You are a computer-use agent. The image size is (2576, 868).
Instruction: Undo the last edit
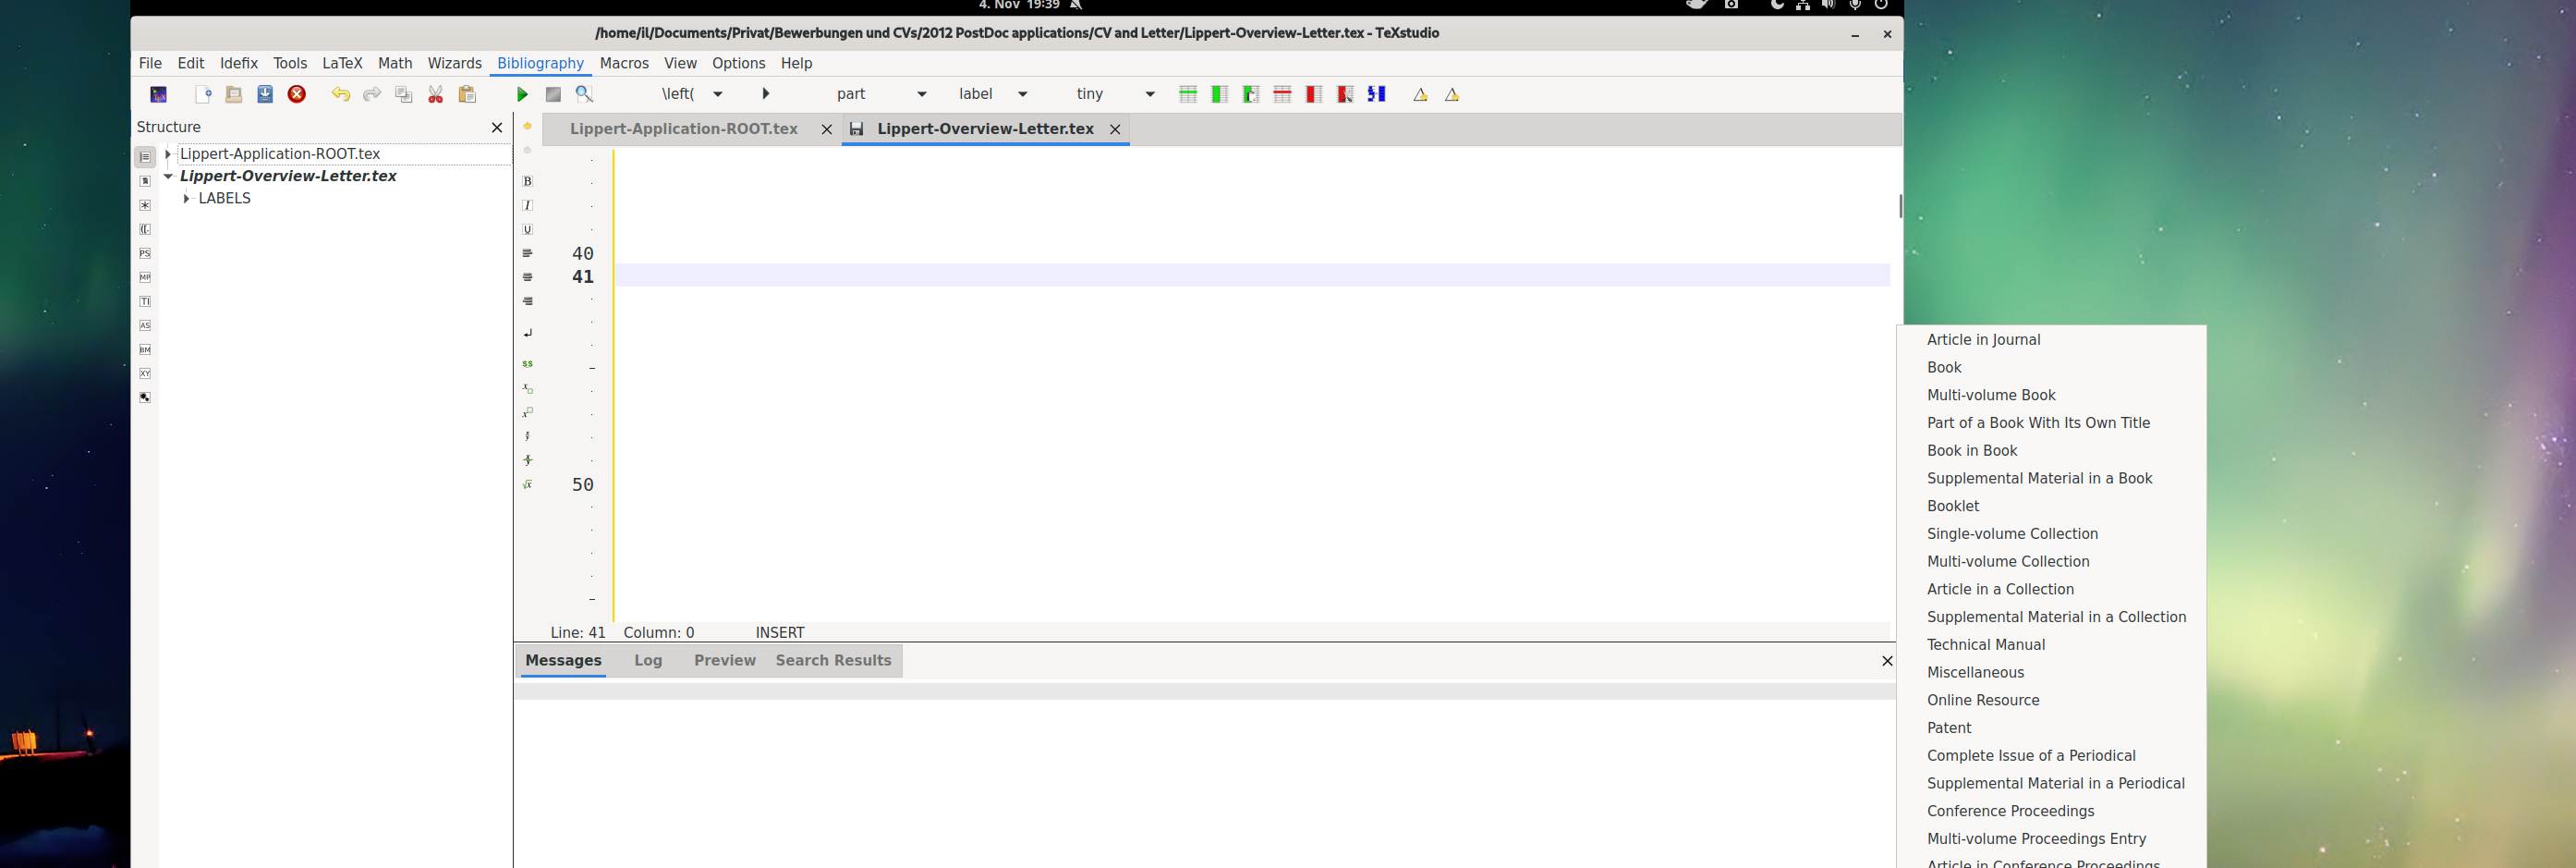click(x=340, y=94)
